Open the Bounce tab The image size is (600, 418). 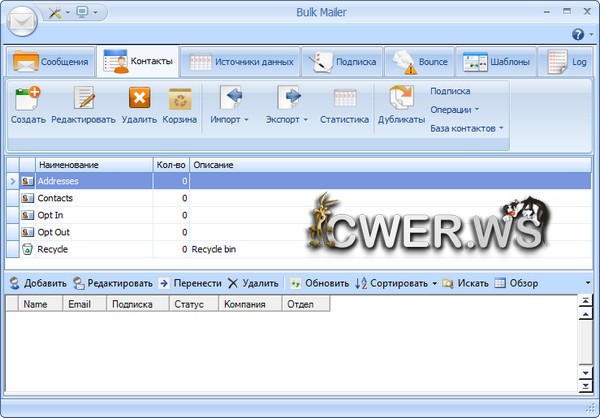pos(420,62)
